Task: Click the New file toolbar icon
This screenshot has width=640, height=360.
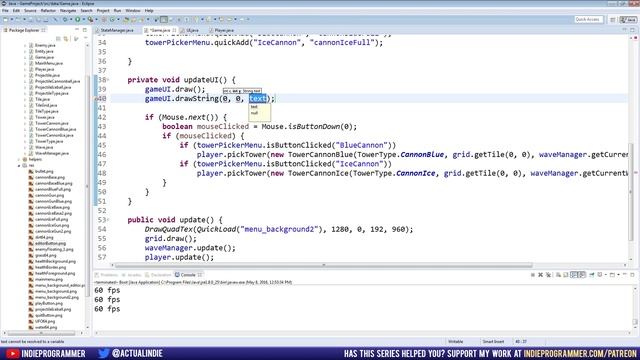Action: 6,19
